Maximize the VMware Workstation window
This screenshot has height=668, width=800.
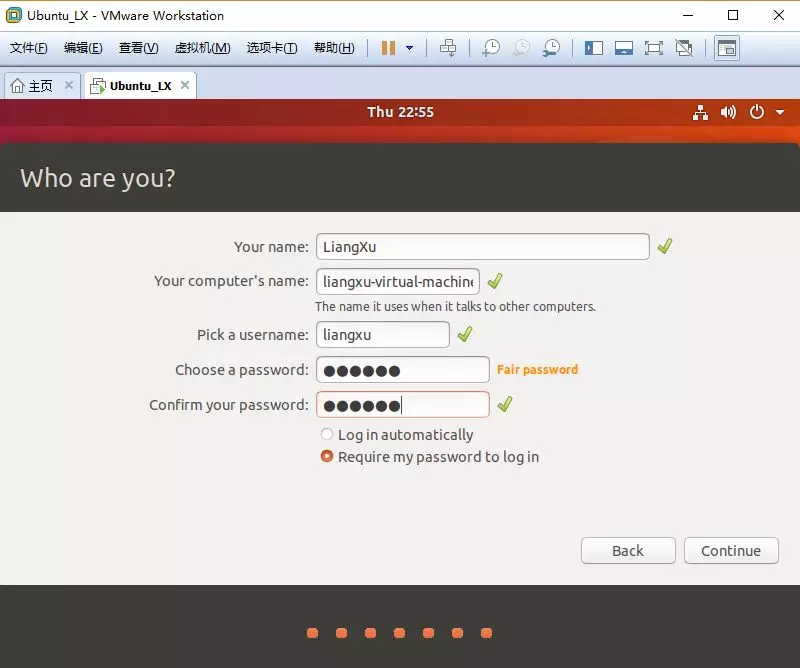733,15
